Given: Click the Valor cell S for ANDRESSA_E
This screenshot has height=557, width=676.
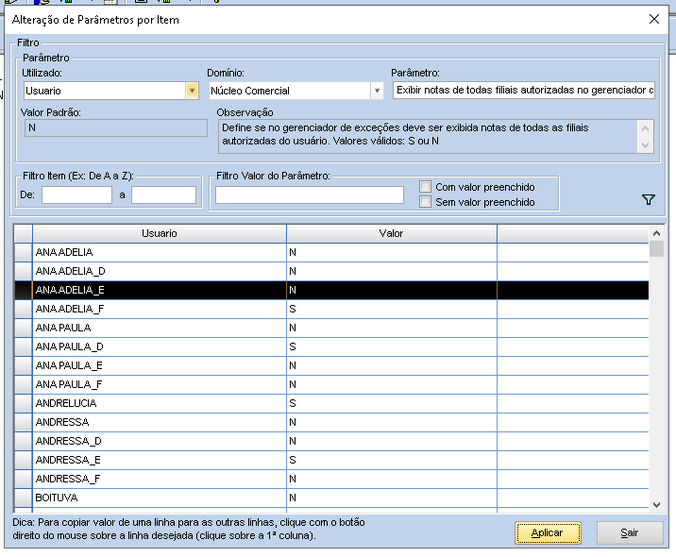Looking at the screenshot, I should point(391,460).
